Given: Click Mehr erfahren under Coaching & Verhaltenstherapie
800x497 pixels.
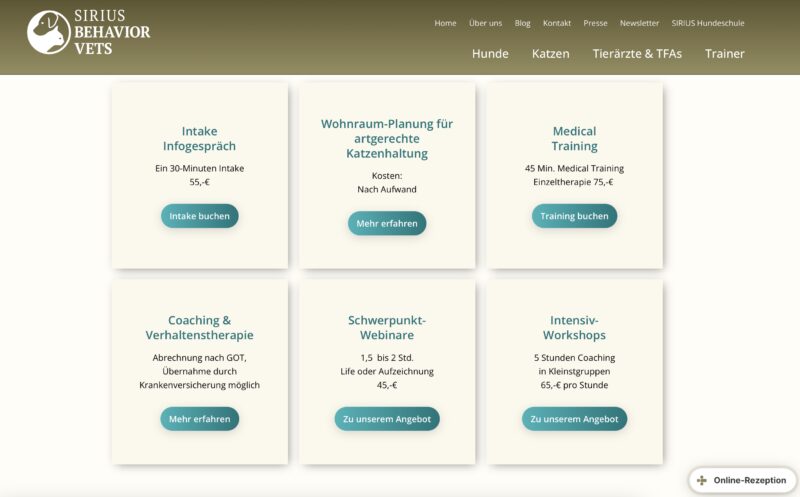Looking at the screenshot, I should (200, 419).
